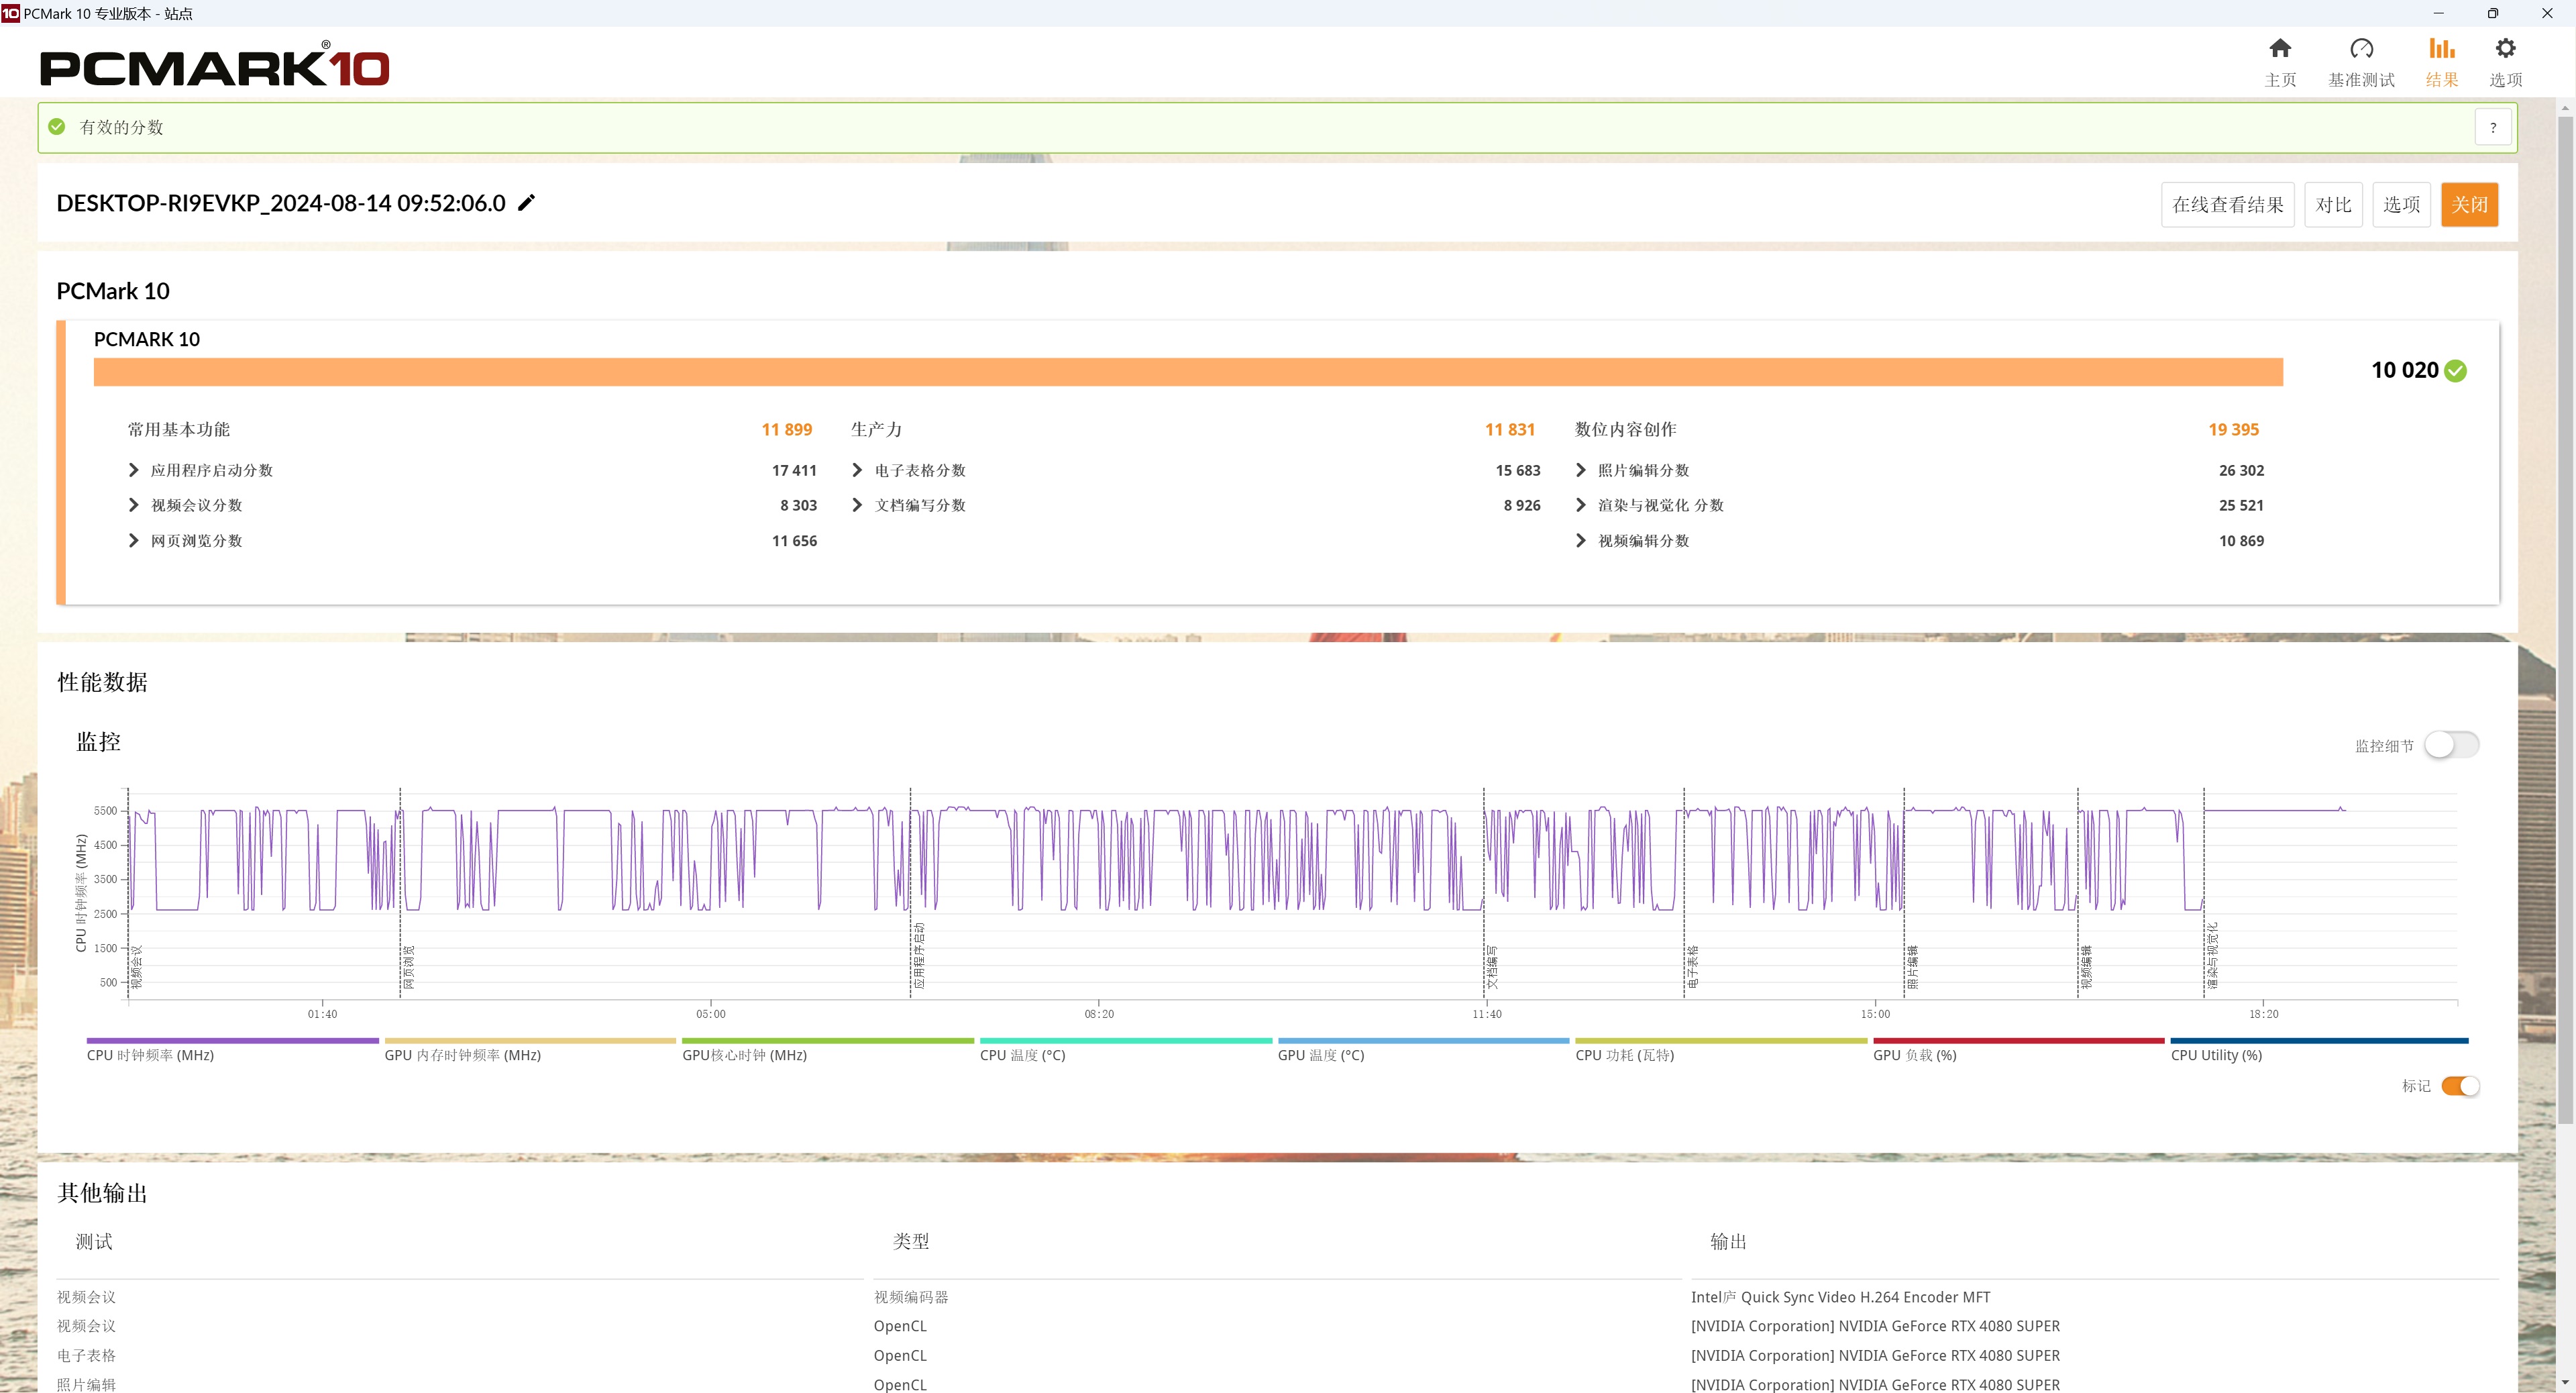The image size is (2576, 1393).
Task: Click the 测试 column header
Action: coord(94,1241)
